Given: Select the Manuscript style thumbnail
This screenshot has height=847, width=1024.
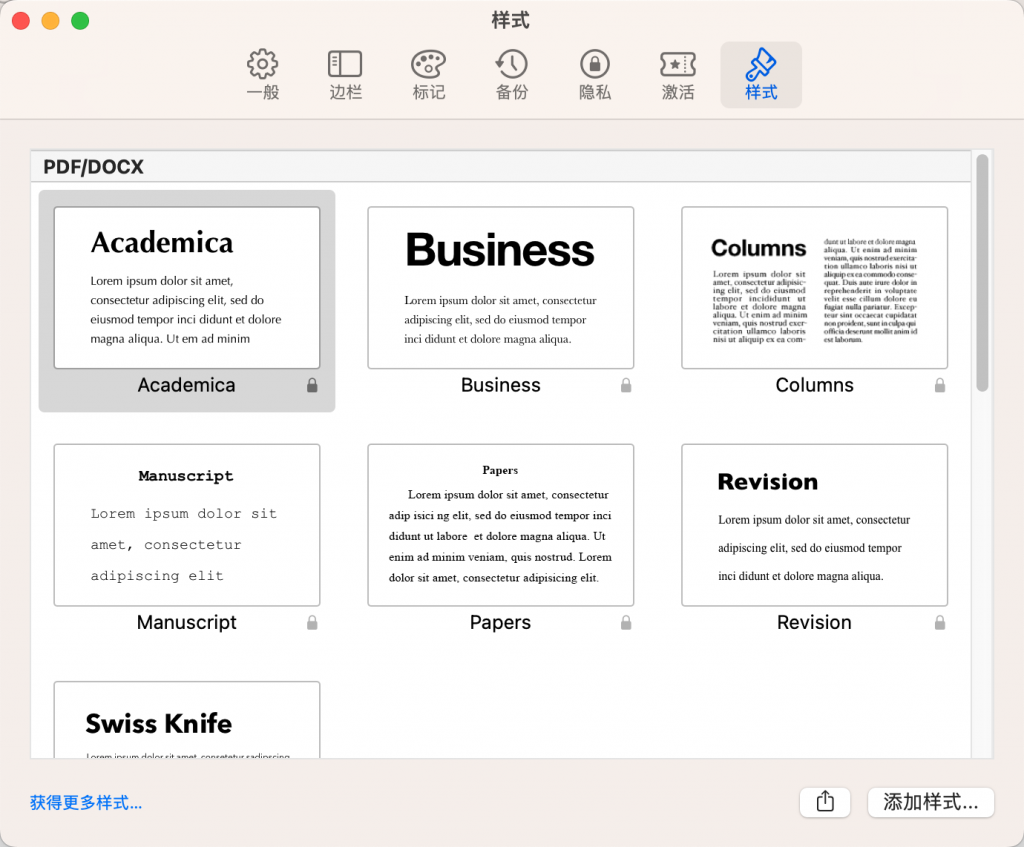Looking at the screenshot, I should [186, 524].
